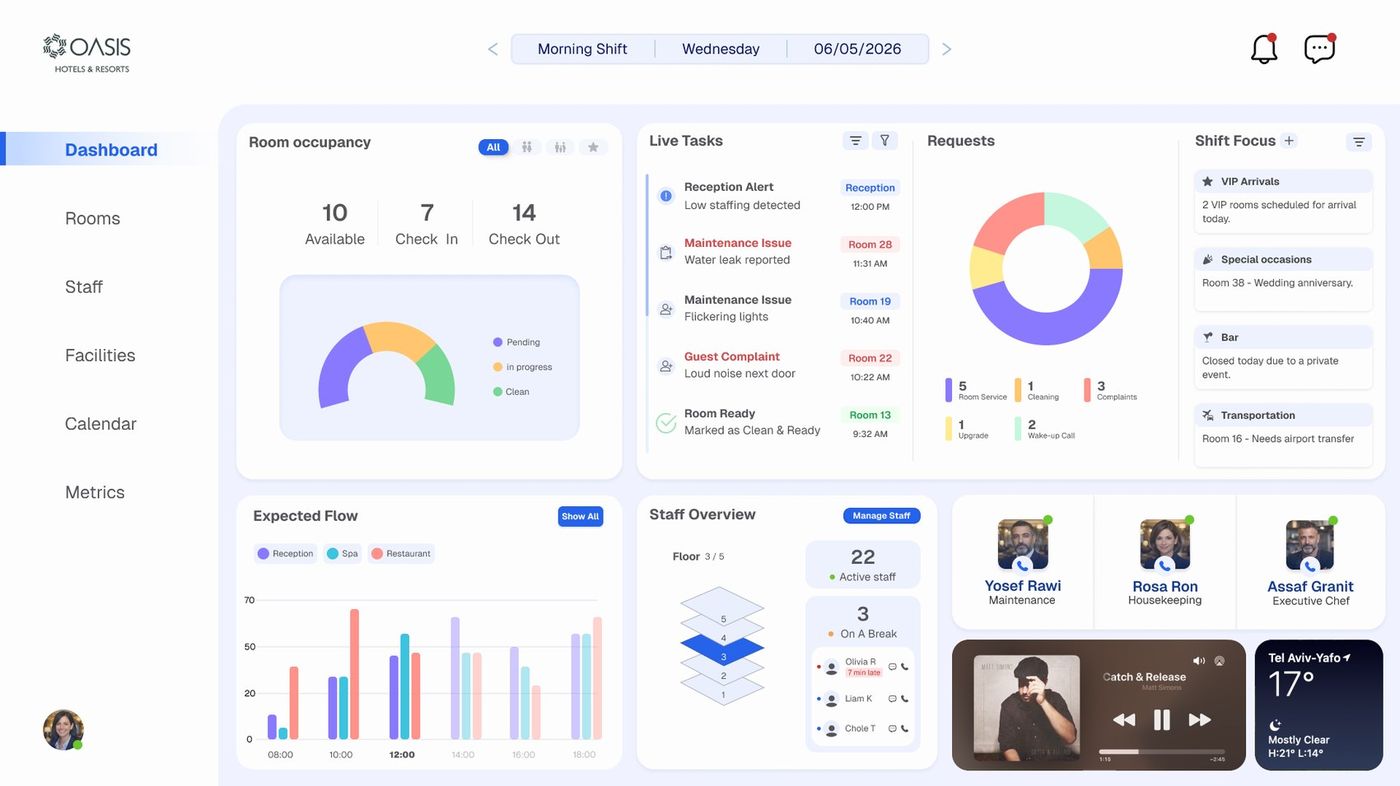
Task: Select the All room occupancy filter
Action: pos(493,147)
